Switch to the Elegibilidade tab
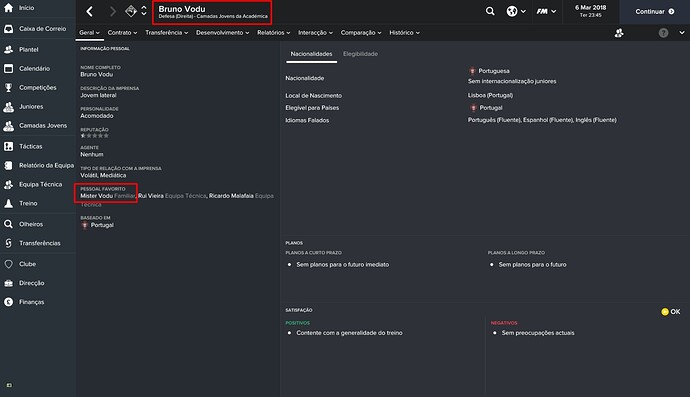 coord(360,54)
